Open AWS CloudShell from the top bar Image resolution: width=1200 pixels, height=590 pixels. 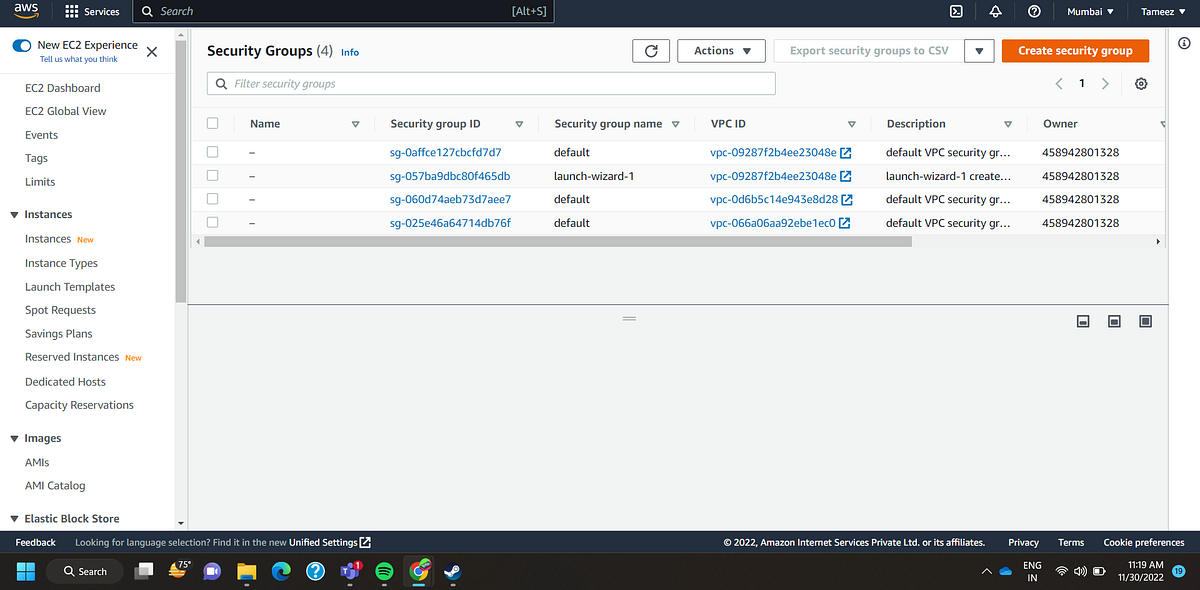click(956, 11)
